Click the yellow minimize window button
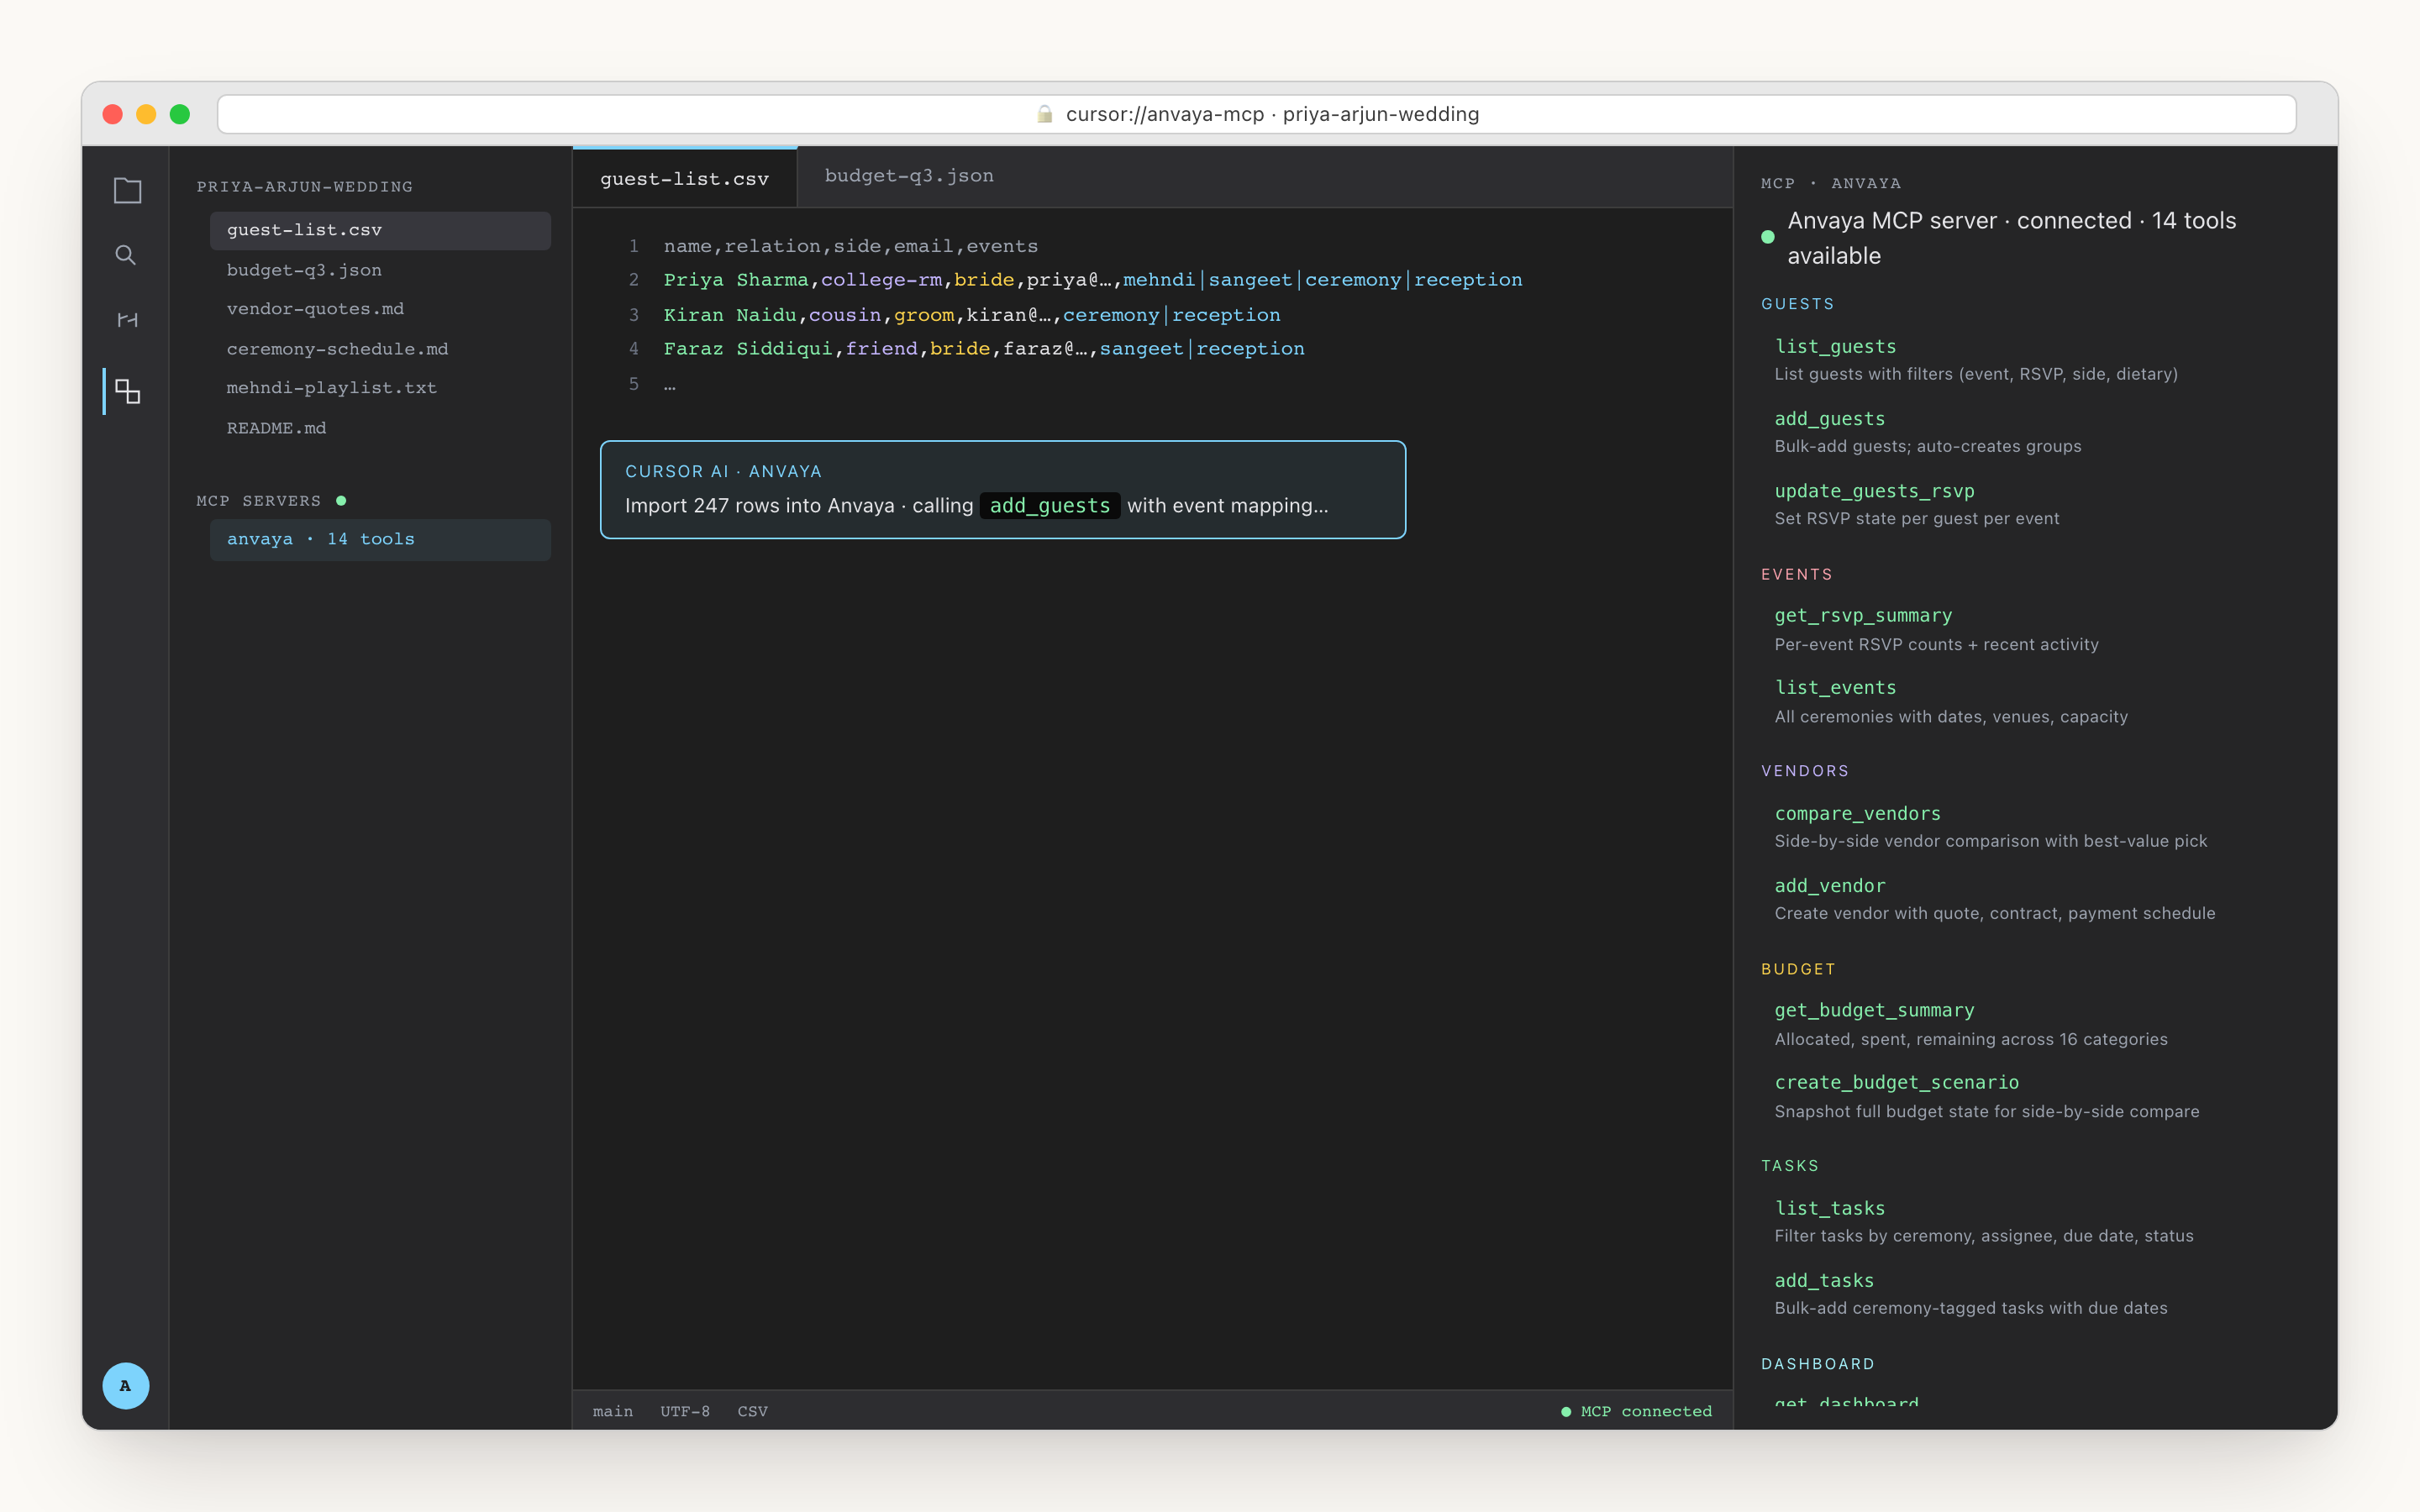The width and height of the screenshot is (2420, 1512). (146, 114)
